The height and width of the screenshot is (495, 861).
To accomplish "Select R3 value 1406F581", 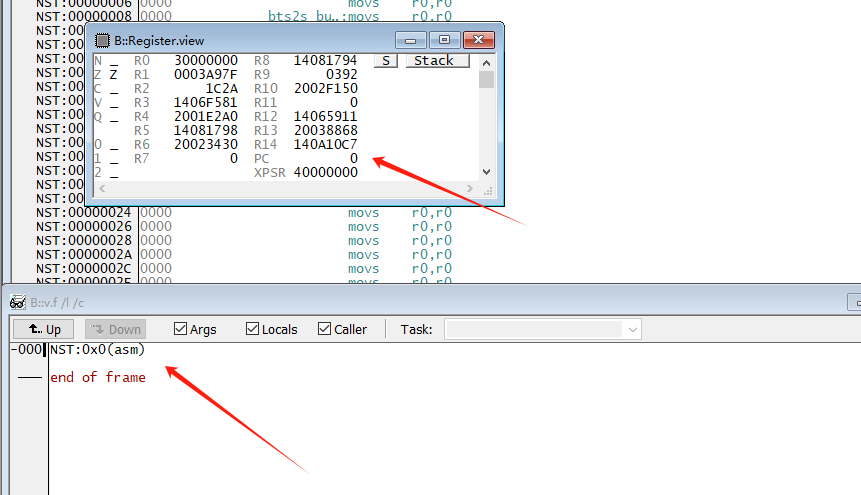I will (206, 102).
